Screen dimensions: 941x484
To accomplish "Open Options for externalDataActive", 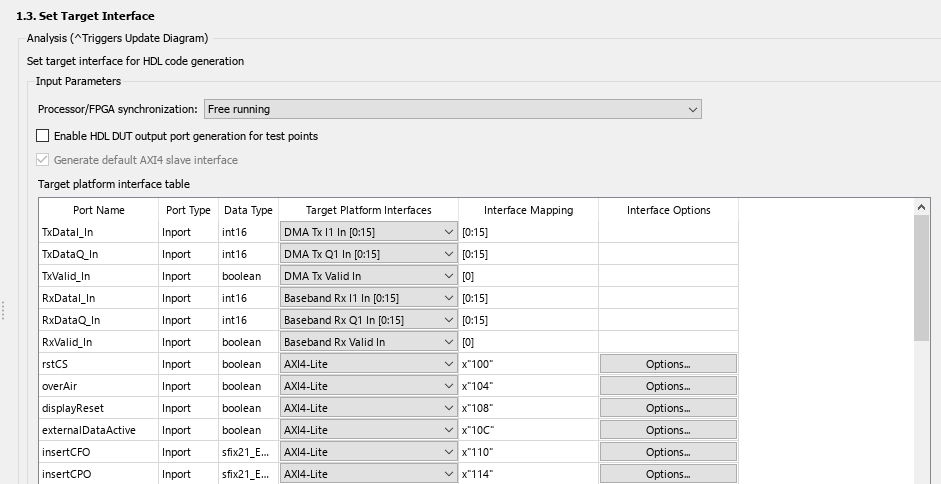I will click(x=668, y=430).
